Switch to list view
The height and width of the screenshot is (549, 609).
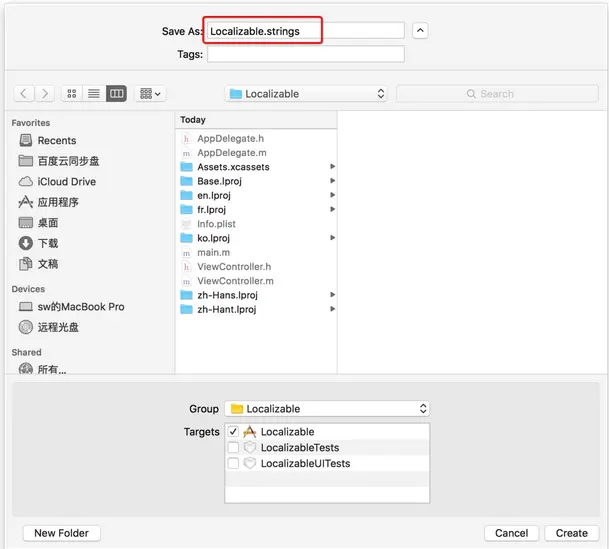[x=94, y=94]
